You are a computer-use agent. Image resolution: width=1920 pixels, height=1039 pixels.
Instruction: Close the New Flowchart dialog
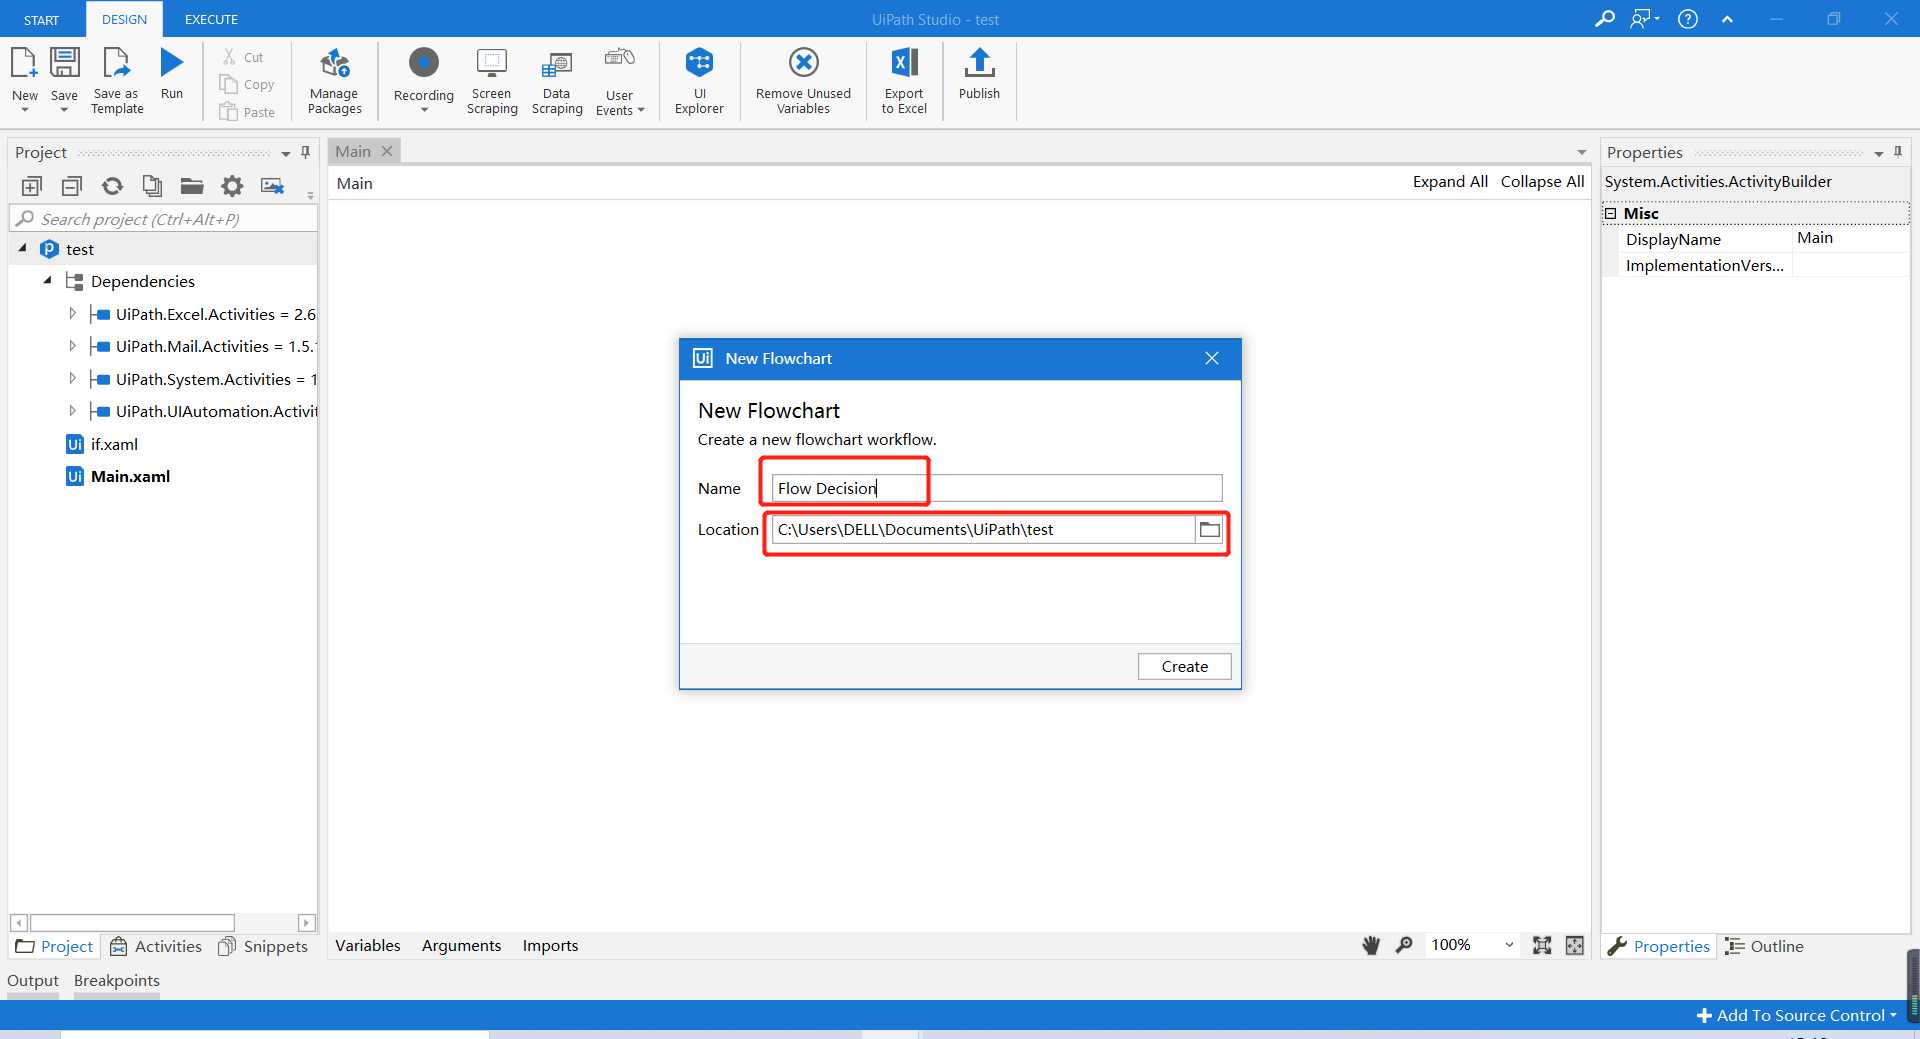[1212, 358]
